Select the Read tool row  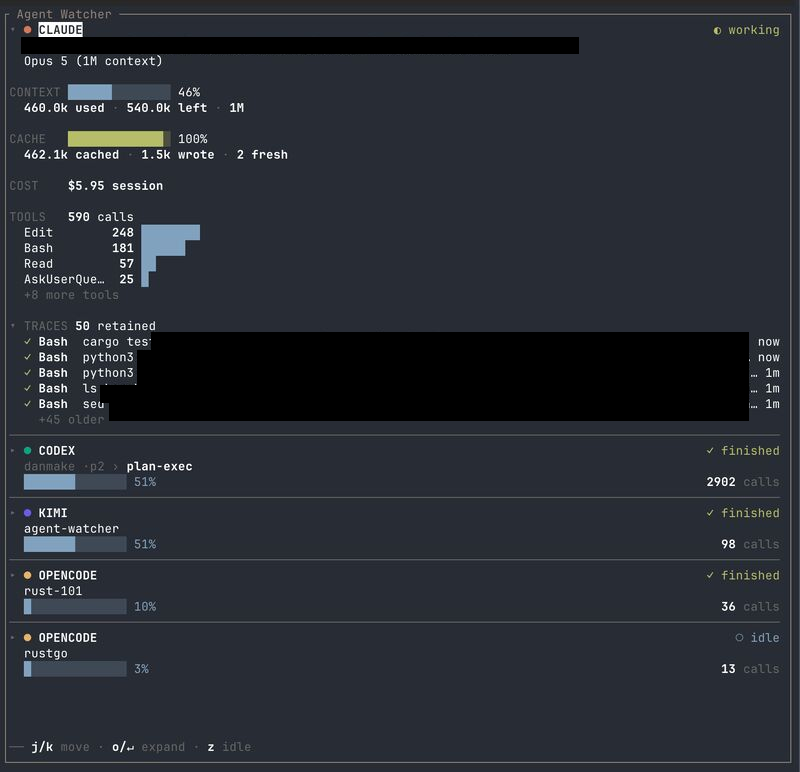[x=90, y=264]
